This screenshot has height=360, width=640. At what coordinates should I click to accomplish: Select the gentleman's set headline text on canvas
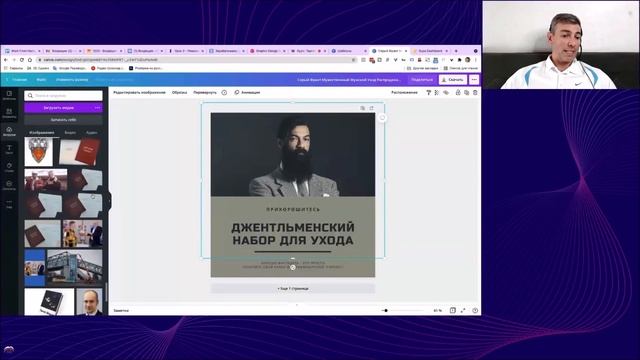click(x=293, y=234)
